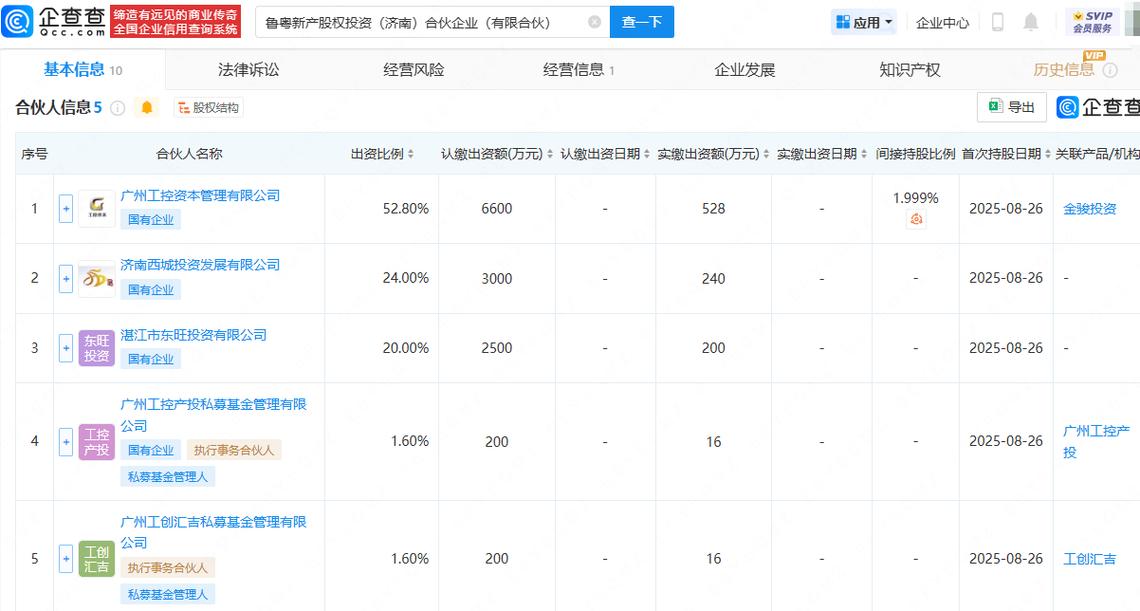Click the info icon beside 合伙人信息

click(x=118, y=106)
